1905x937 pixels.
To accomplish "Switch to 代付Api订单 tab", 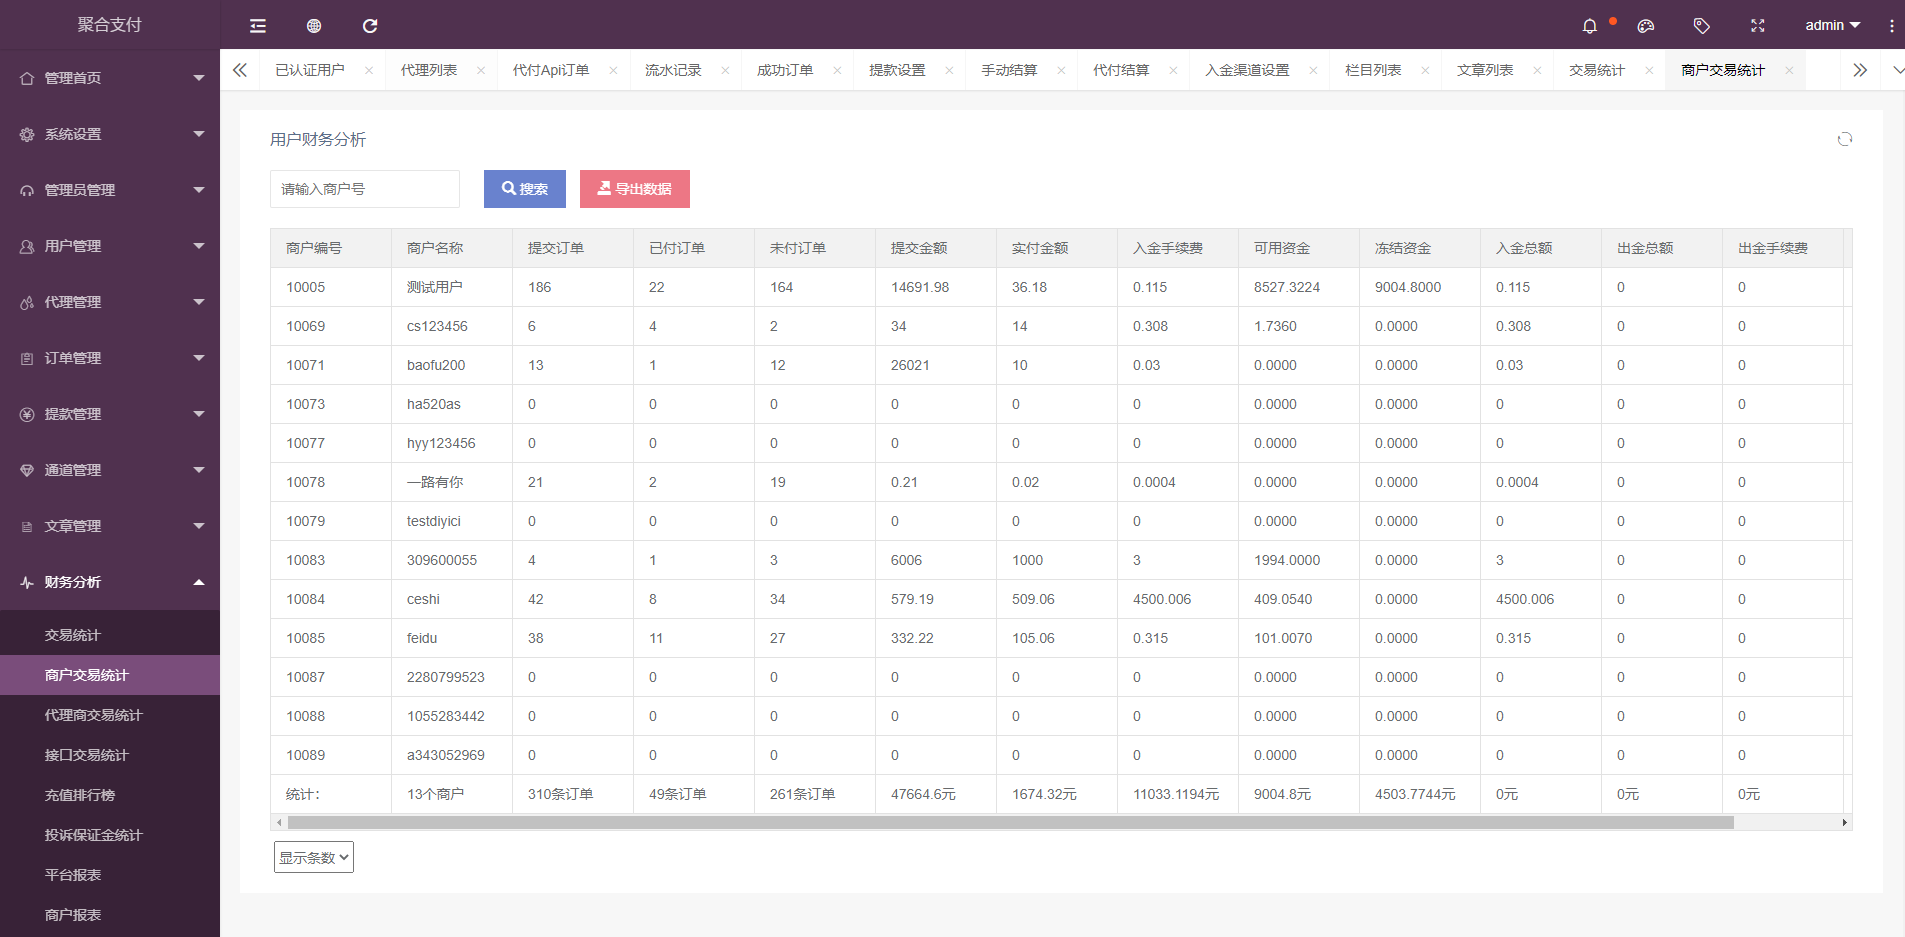I will (551, 70).
